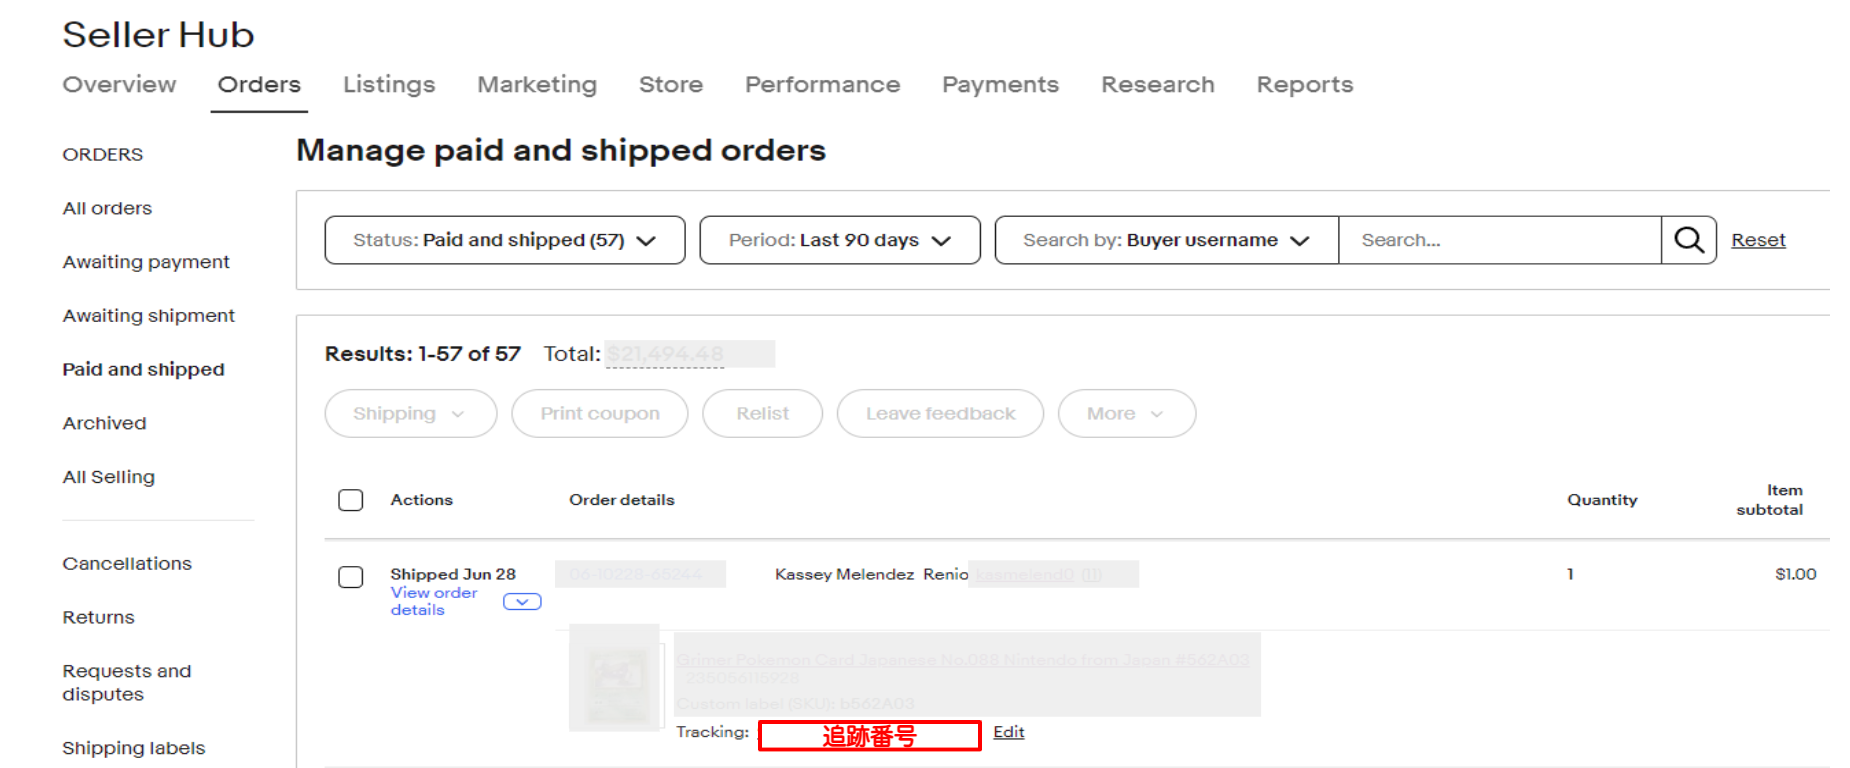Expand the Search by Buyer username dropdown
The height and width of the screenshot is (768, 1850).
[x=1167, y=240]
